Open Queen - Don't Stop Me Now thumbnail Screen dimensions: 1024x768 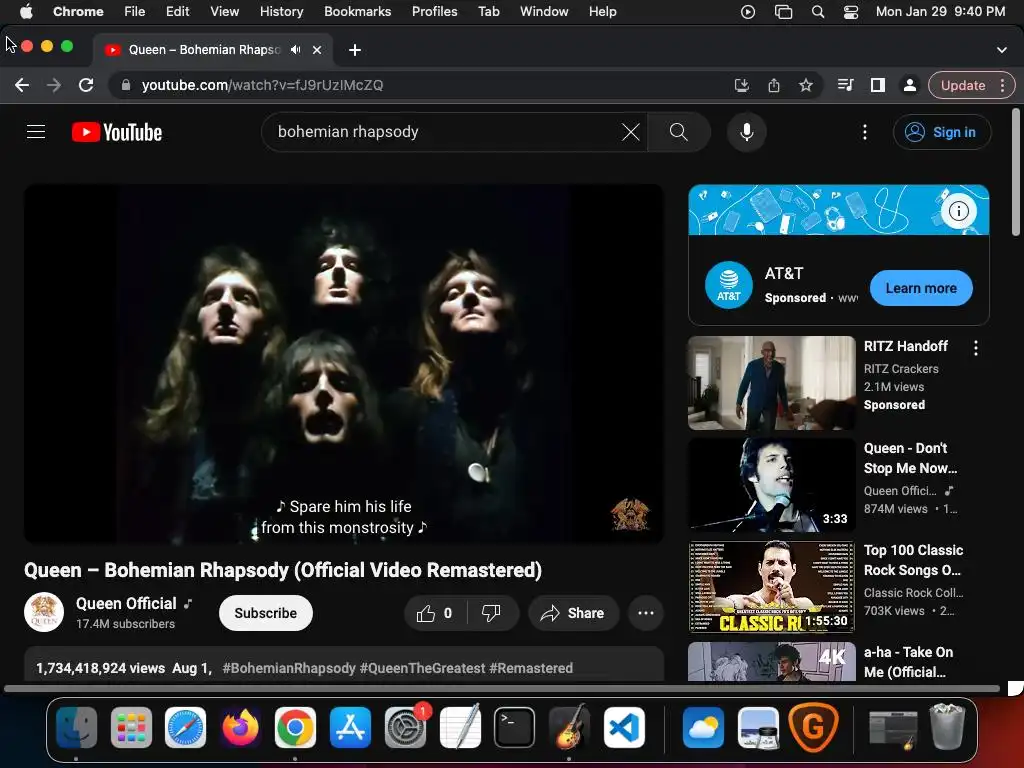tap(771, 485)
